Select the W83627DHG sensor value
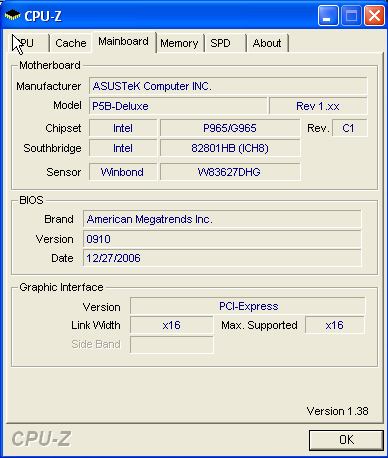 [x=230, y=172]
